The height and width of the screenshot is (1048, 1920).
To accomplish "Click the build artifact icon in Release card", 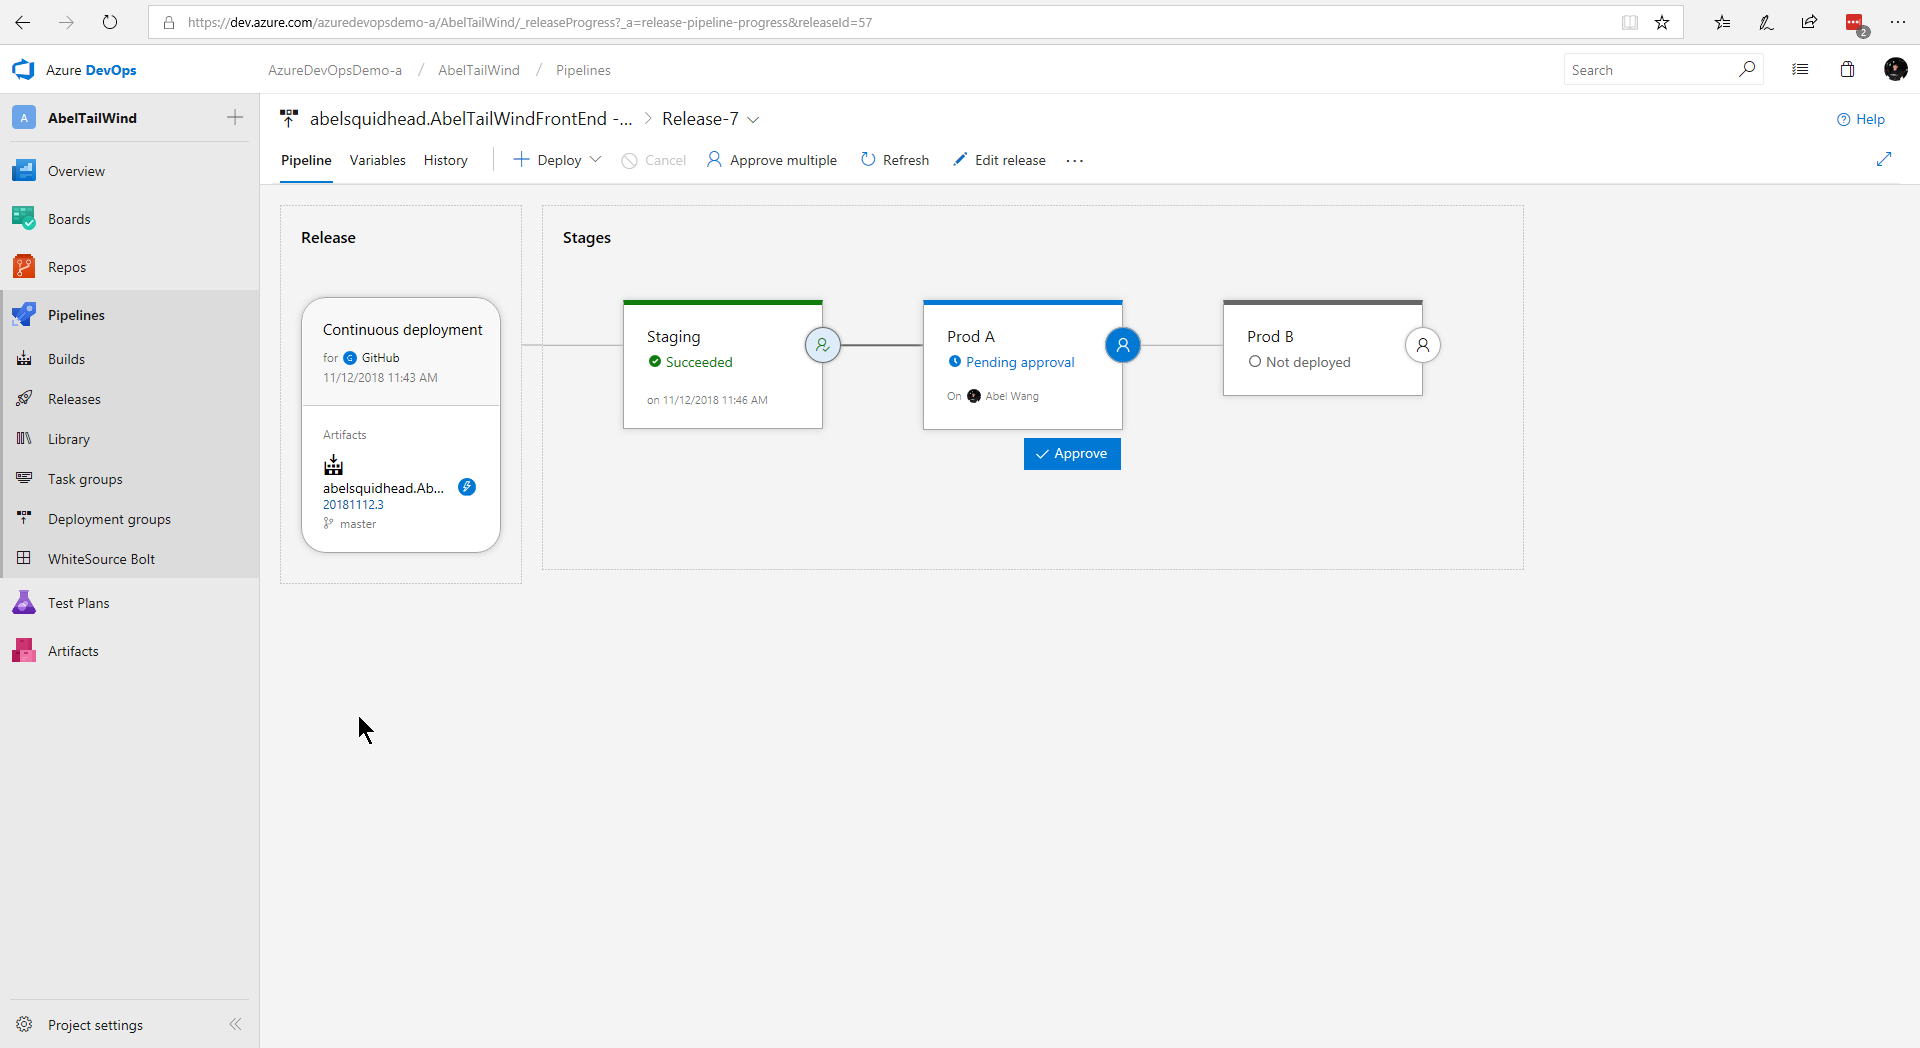I will tap(333, 465).
